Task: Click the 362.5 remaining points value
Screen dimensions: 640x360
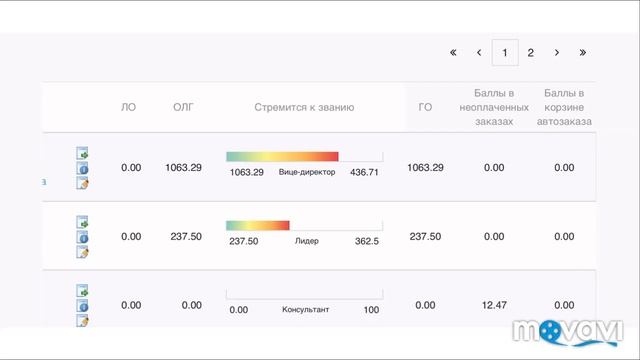Action: 367,241
